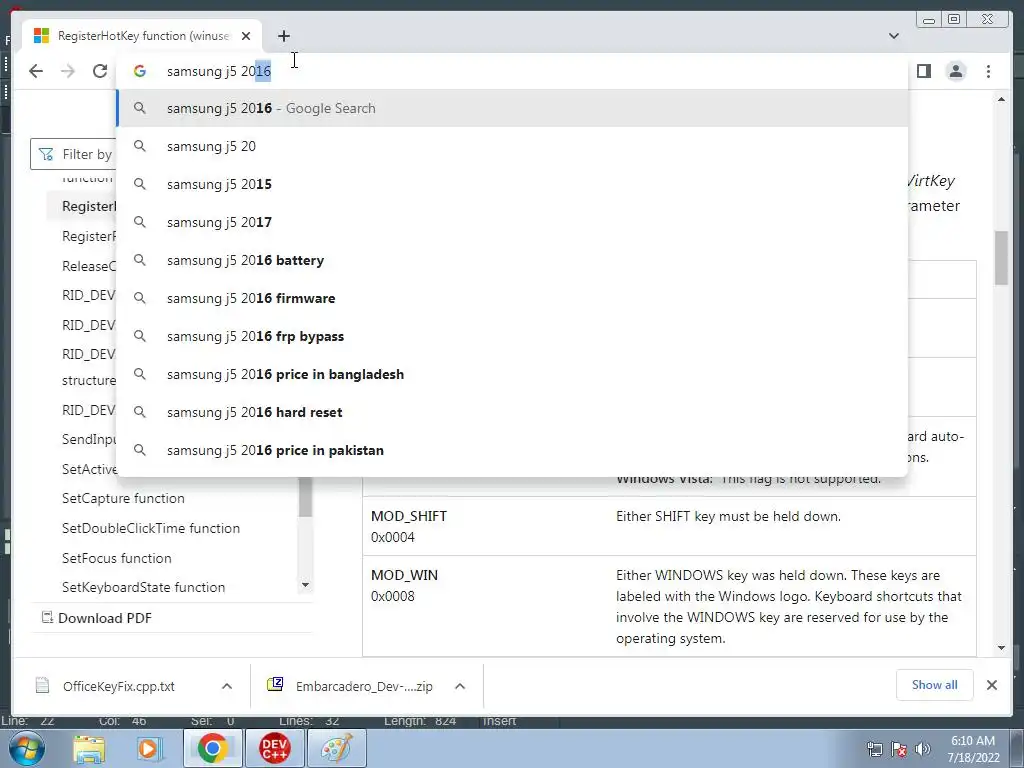Pick 'samsung j5 2016 hard reset' suggestion
Screen dimensions: 1024x768
point(513,412)
